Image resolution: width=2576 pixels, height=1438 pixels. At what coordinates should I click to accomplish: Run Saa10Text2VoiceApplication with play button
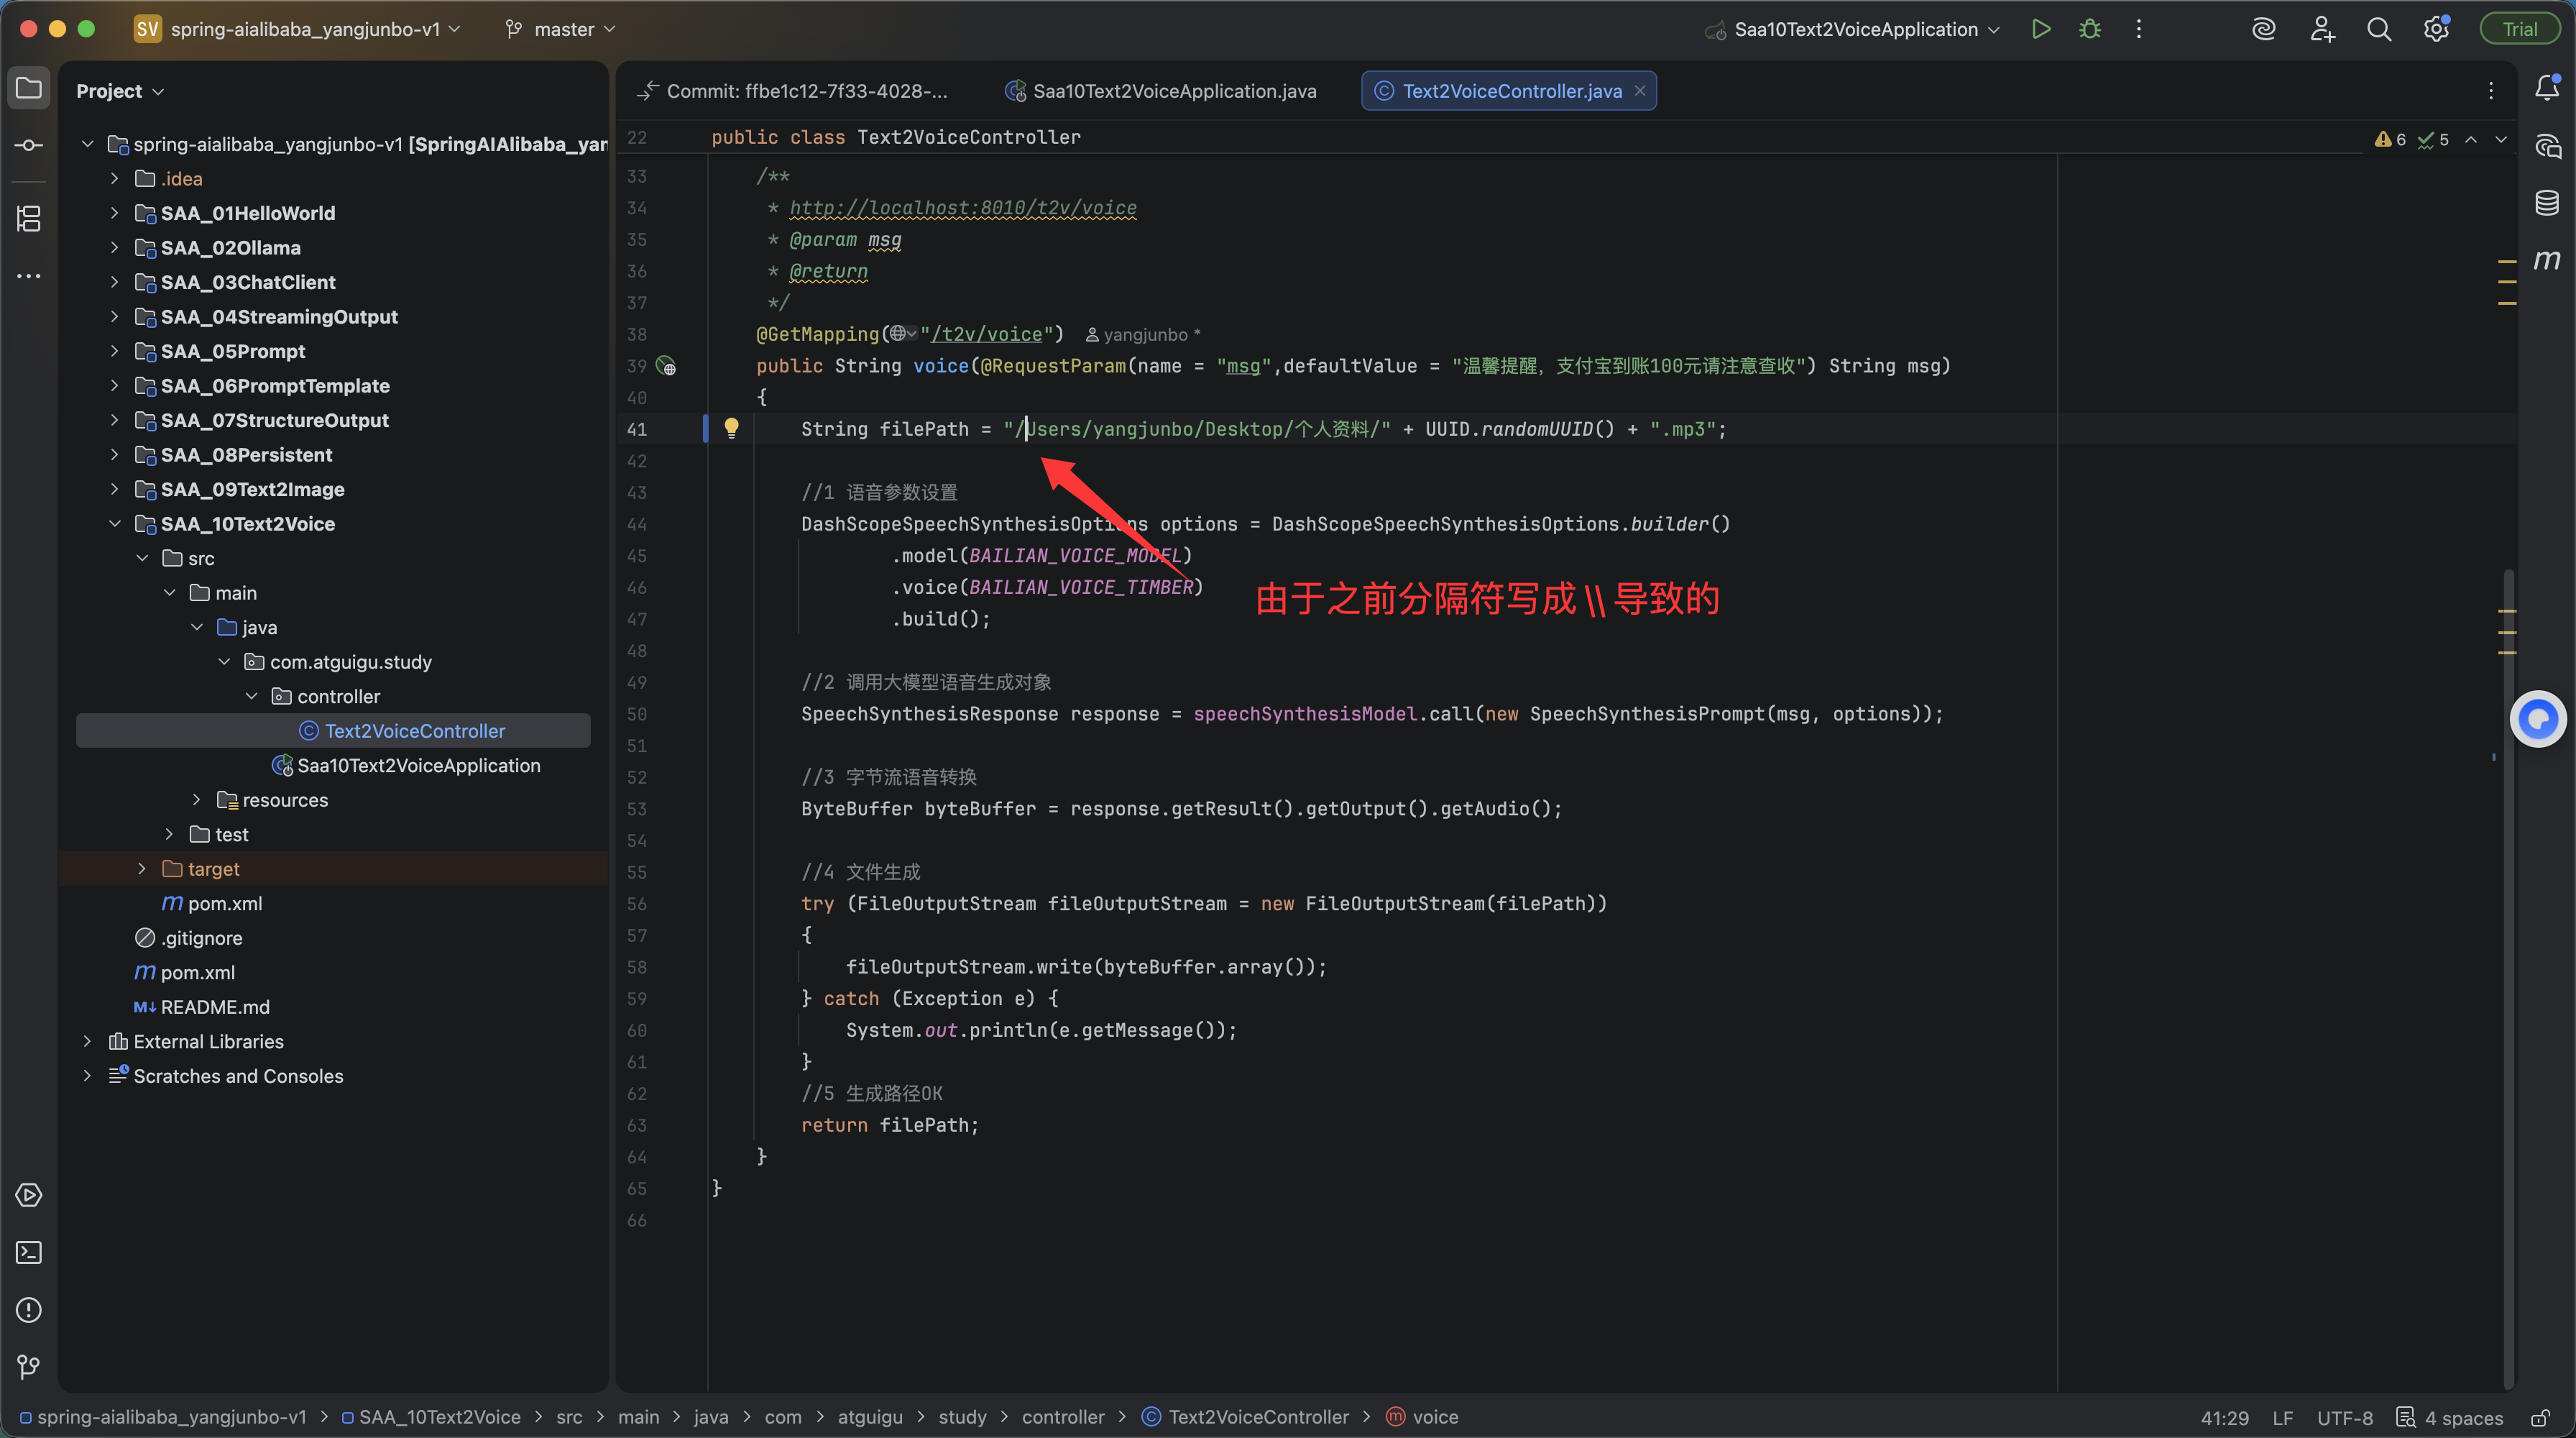pos(2041,29)
